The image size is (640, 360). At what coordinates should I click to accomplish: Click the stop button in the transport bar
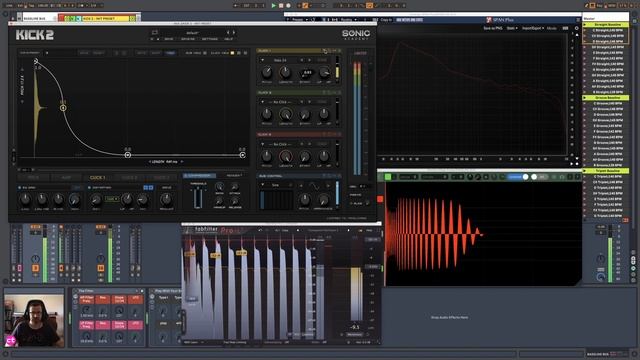click(x=281, y=6)
